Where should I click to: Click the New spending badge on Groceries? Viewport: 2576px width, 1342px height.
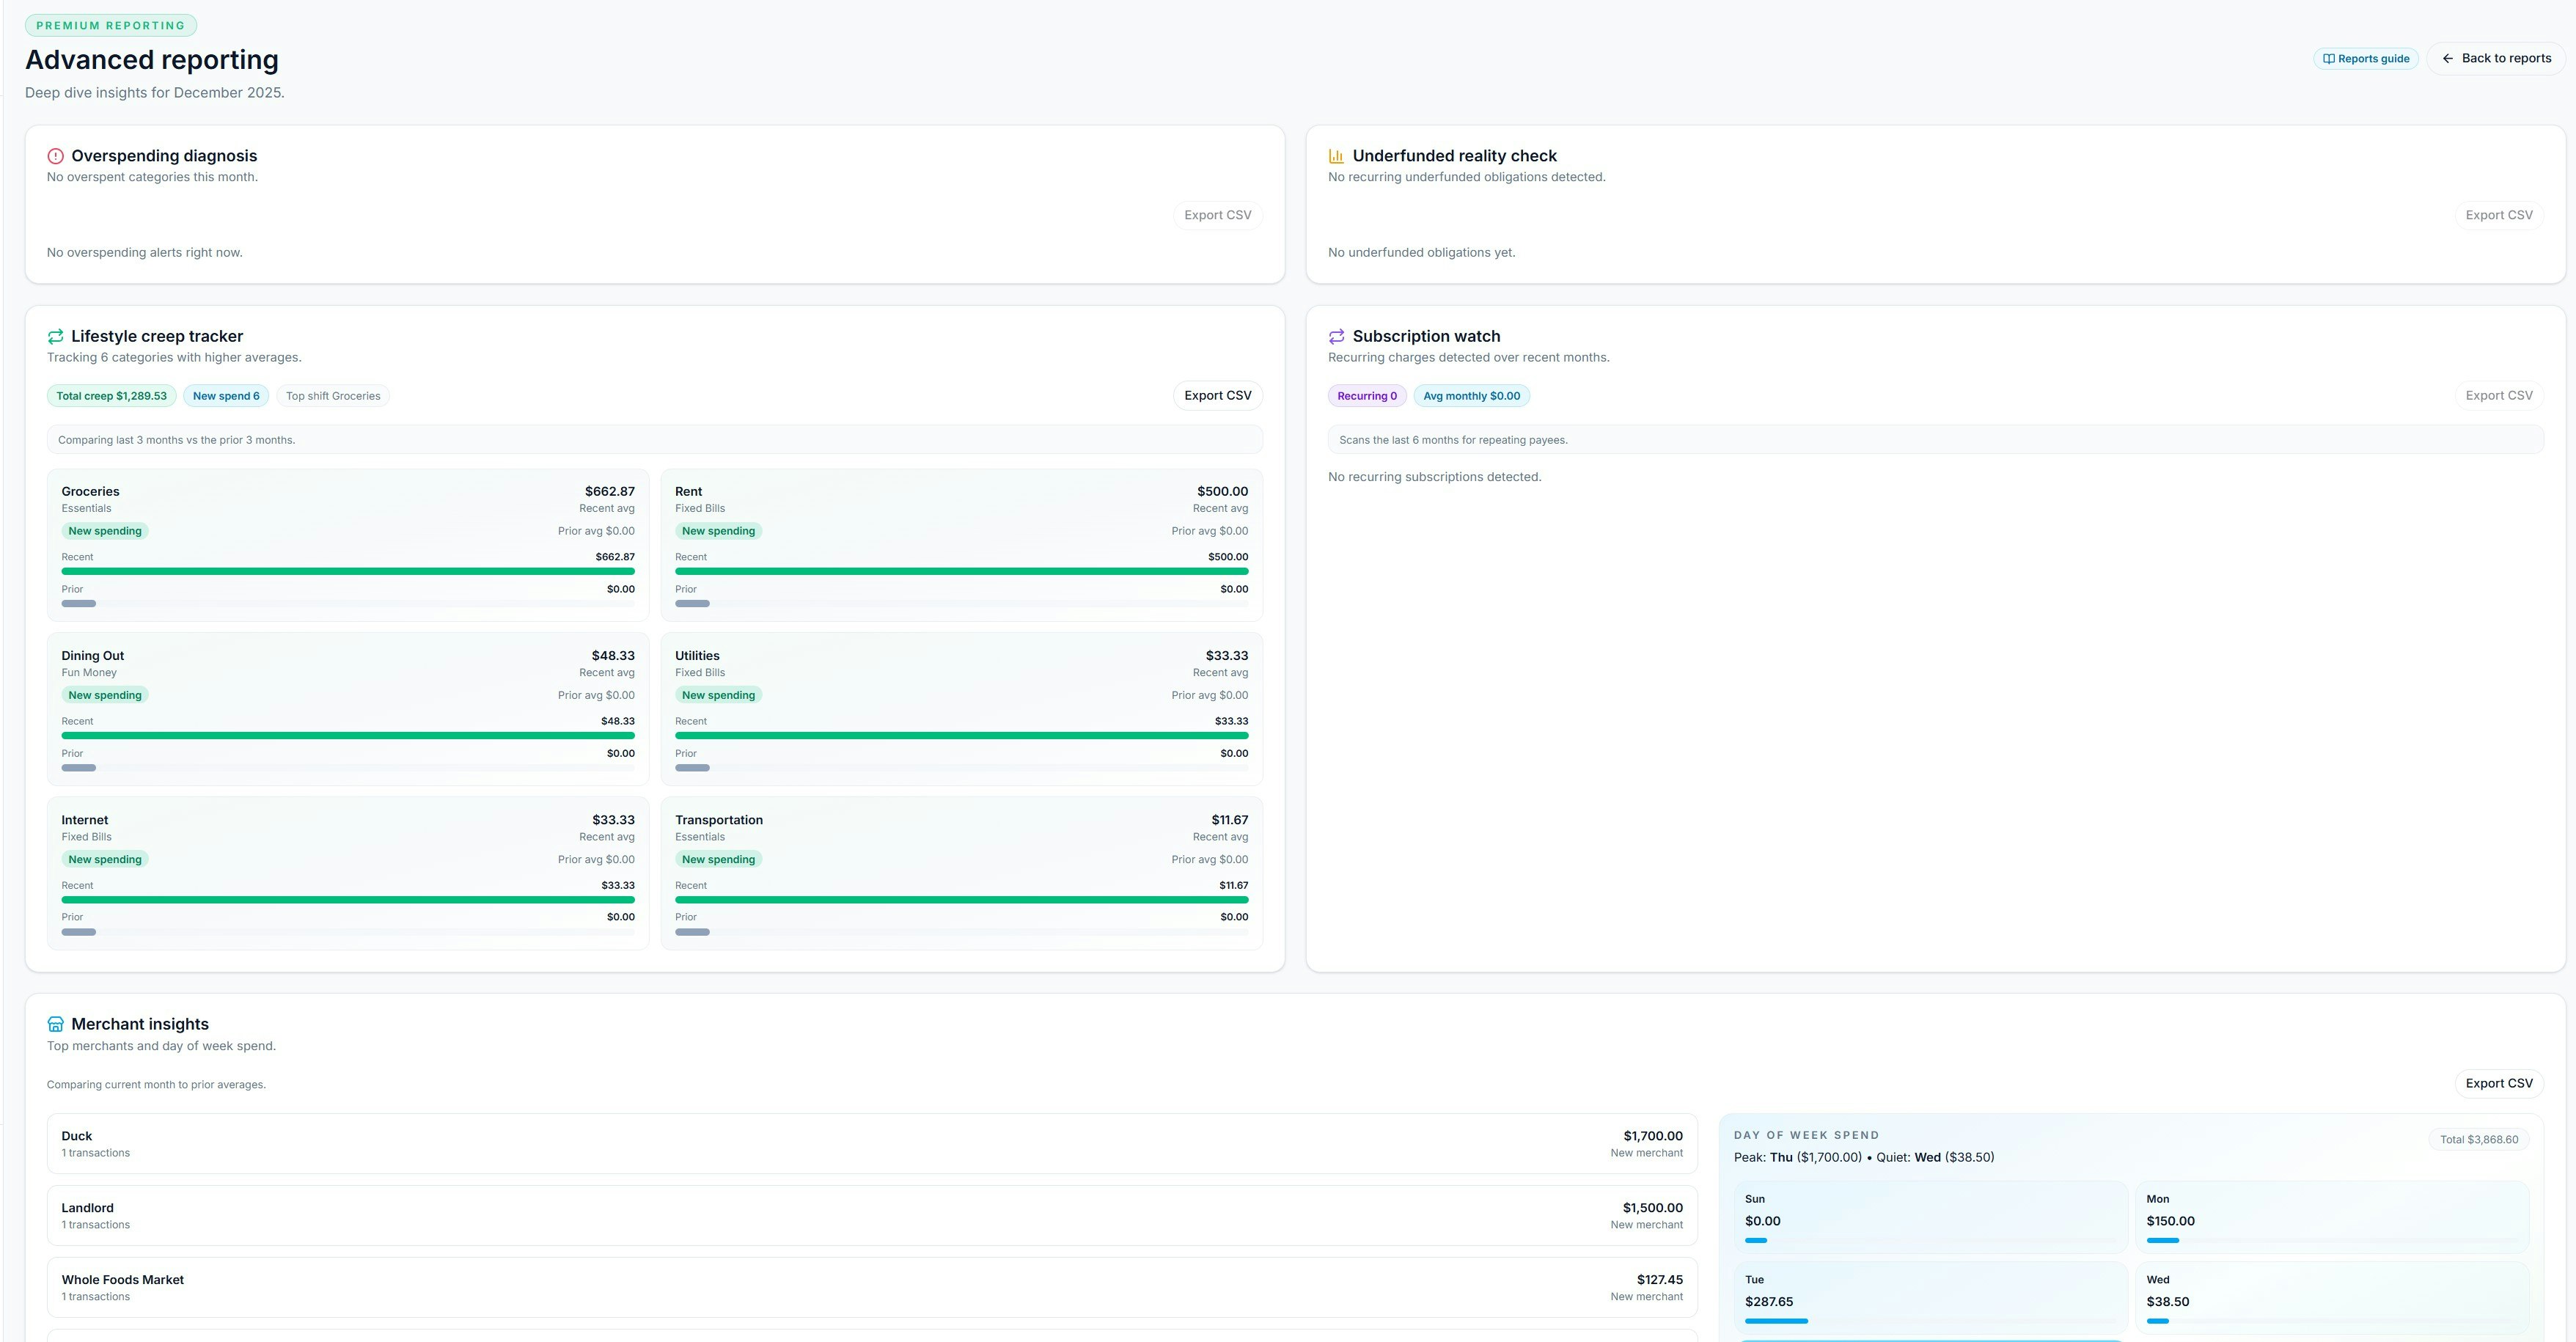point(104,530)
